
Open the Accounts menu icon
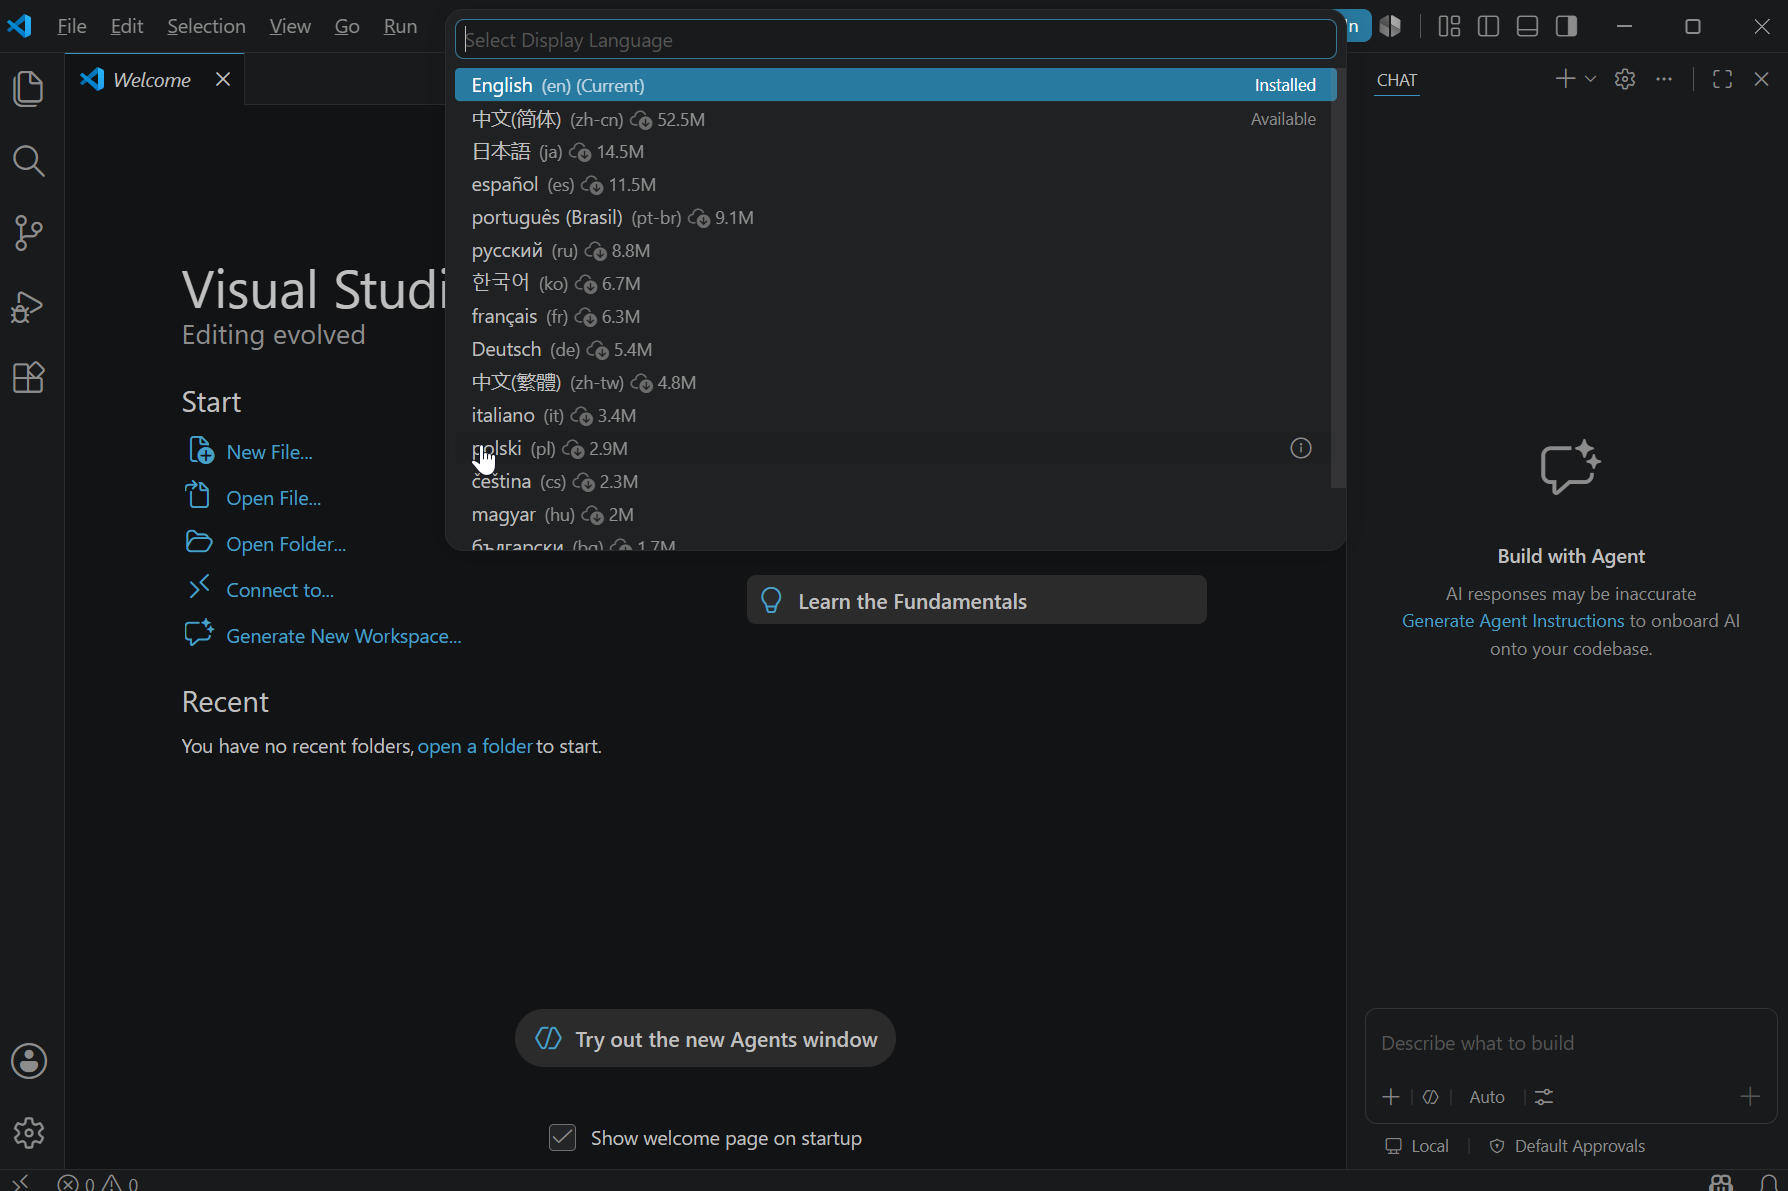(x=29, y=1061)
